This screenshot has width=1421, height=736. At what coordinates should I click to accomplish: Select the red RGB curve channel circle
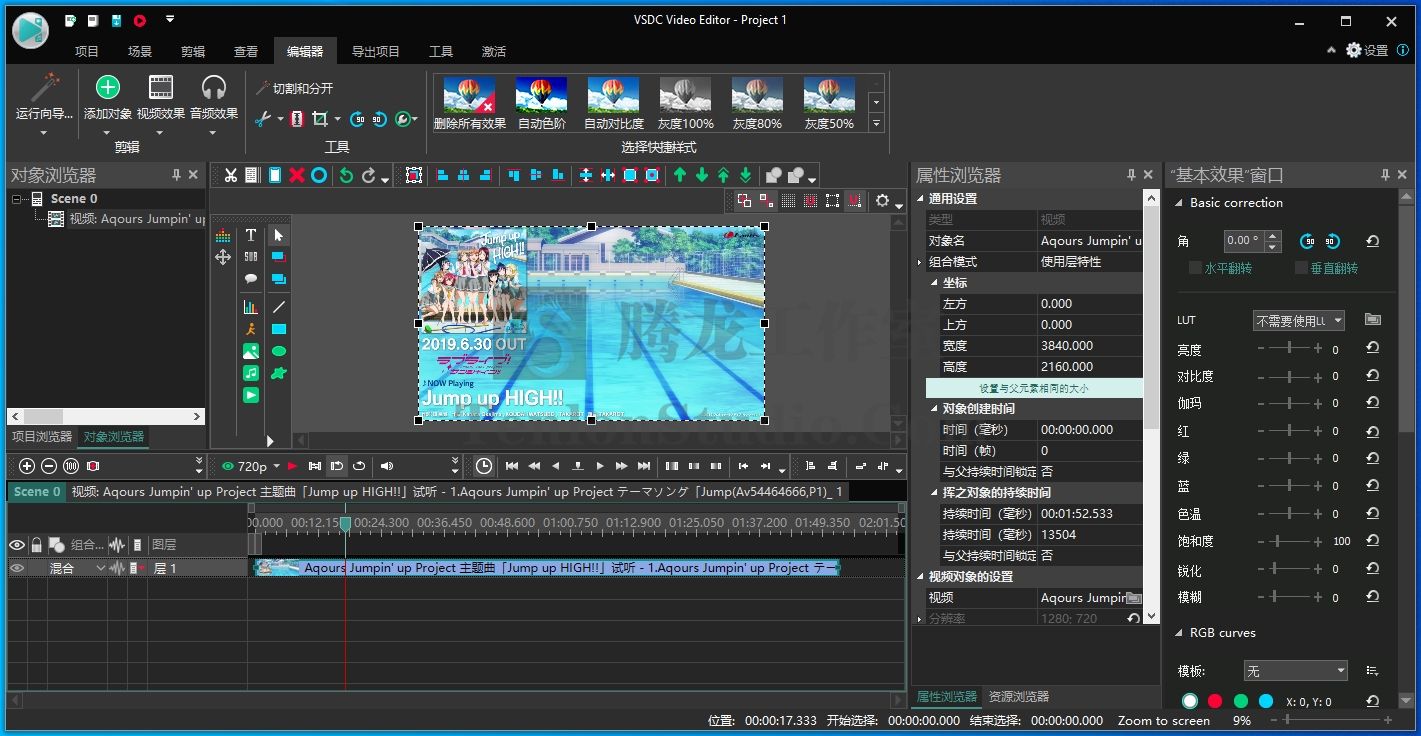(x=1215, y=701)
